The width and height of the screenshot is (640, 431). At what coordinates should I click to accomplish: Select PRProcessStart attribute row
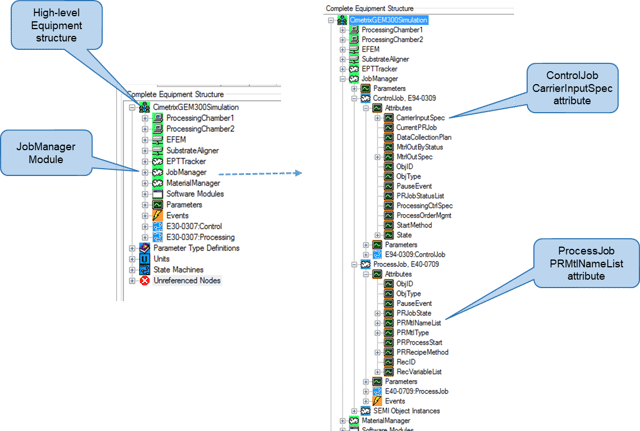click(x=419, y=342)
